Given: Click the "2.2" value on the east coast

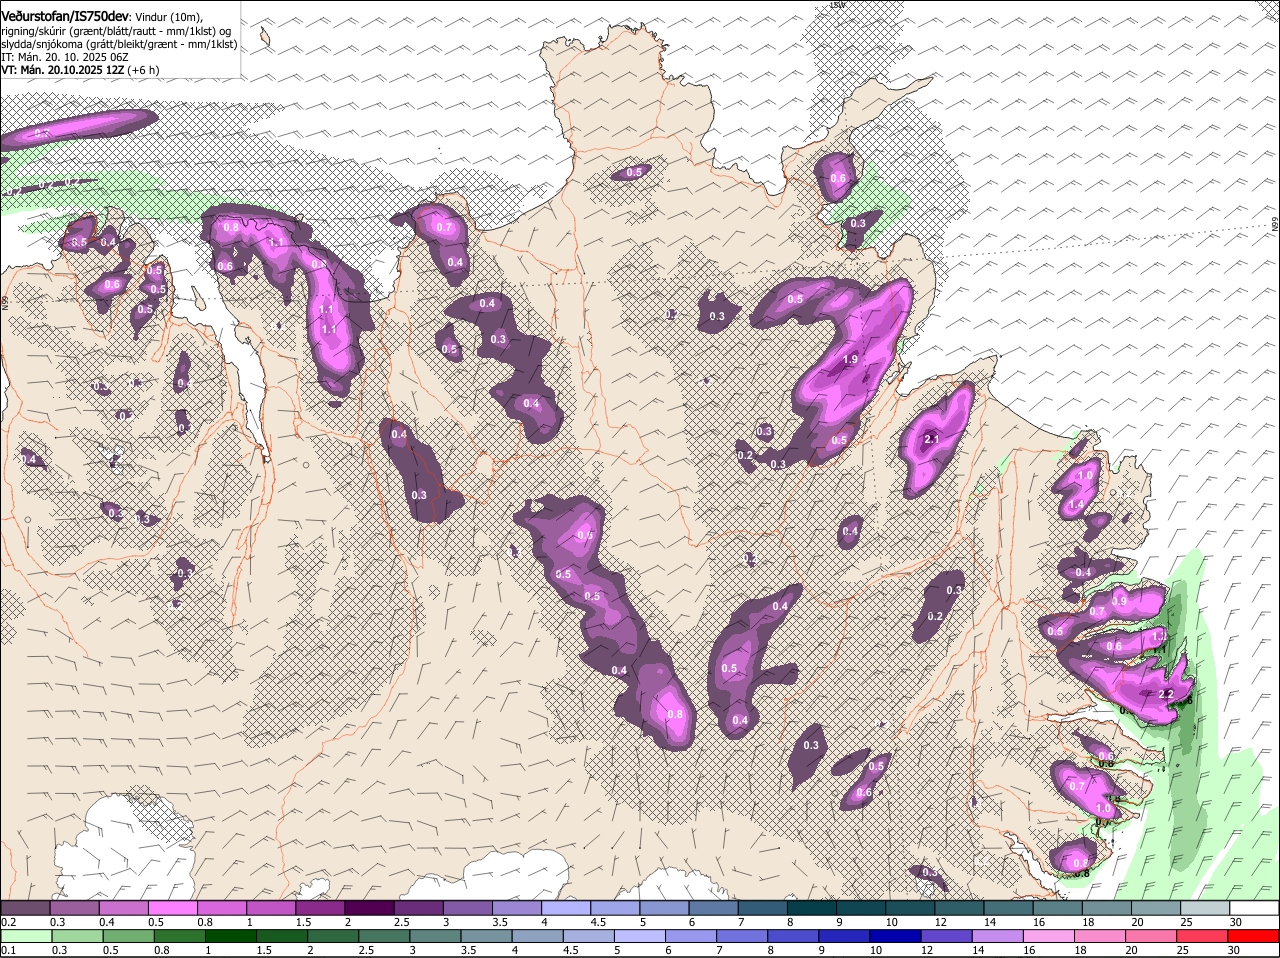Looking at the screenshot, I should click(x=1166, y=694).
